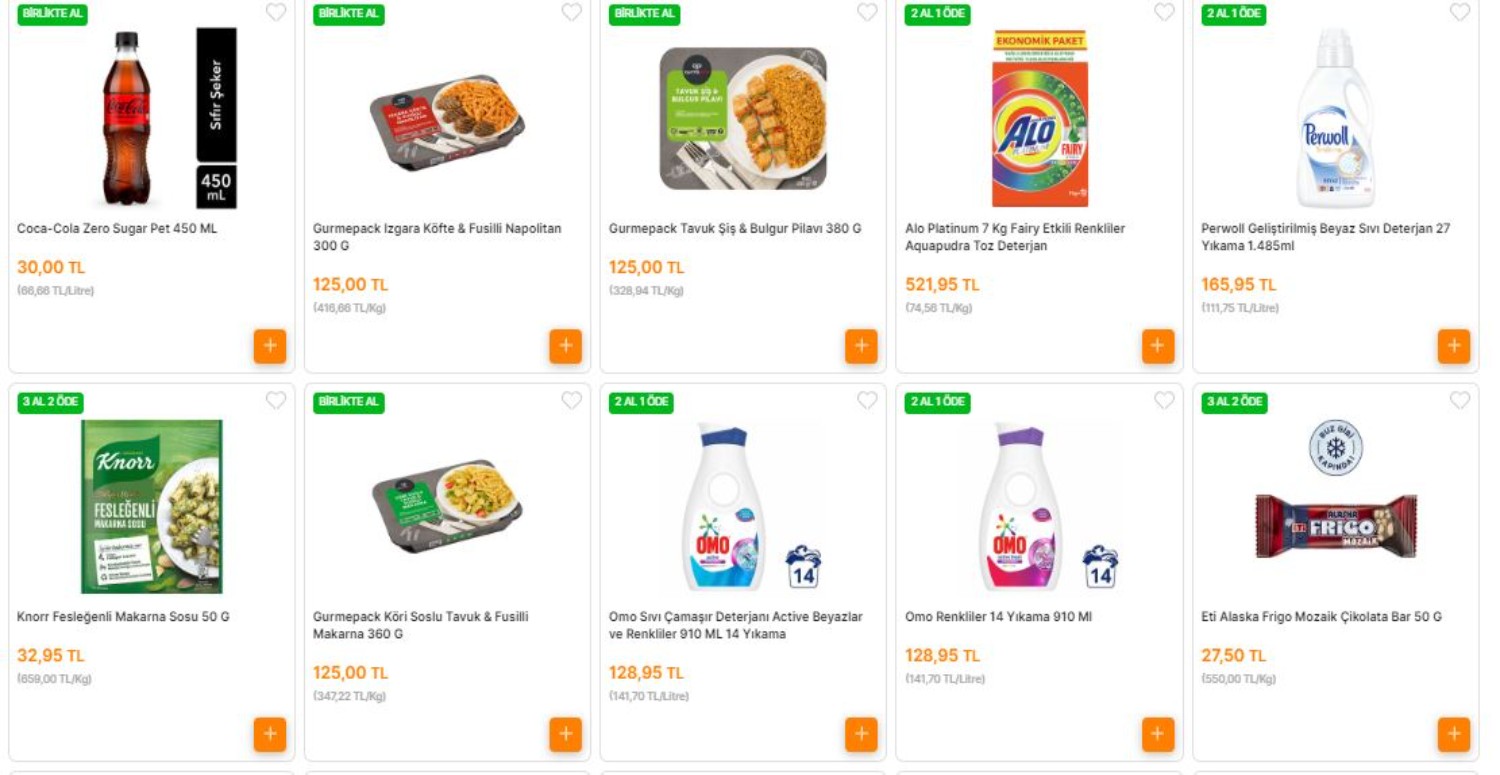This screenshot has width=1500, height=775.
Task: Favorite the Coca-Cola Zero Sugar product
Action: [x=276, y=12]
